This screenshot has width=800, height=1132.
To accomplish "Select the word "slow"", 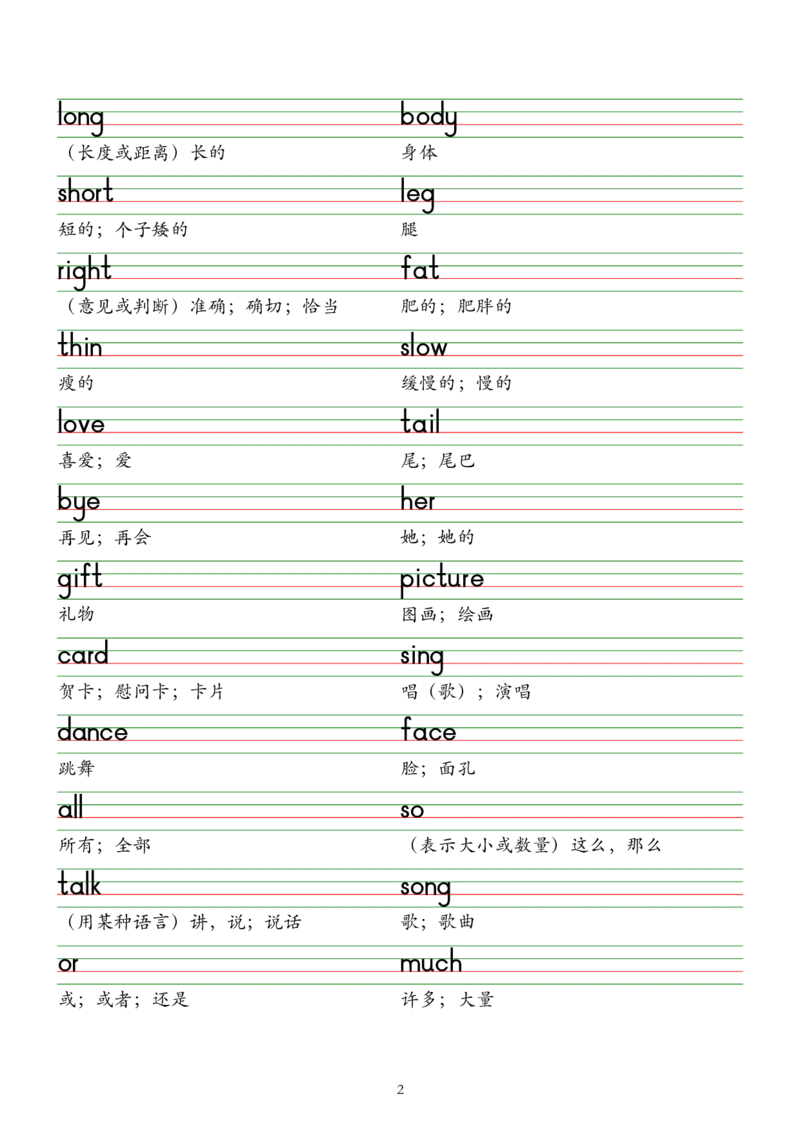I will coord(424,349).
